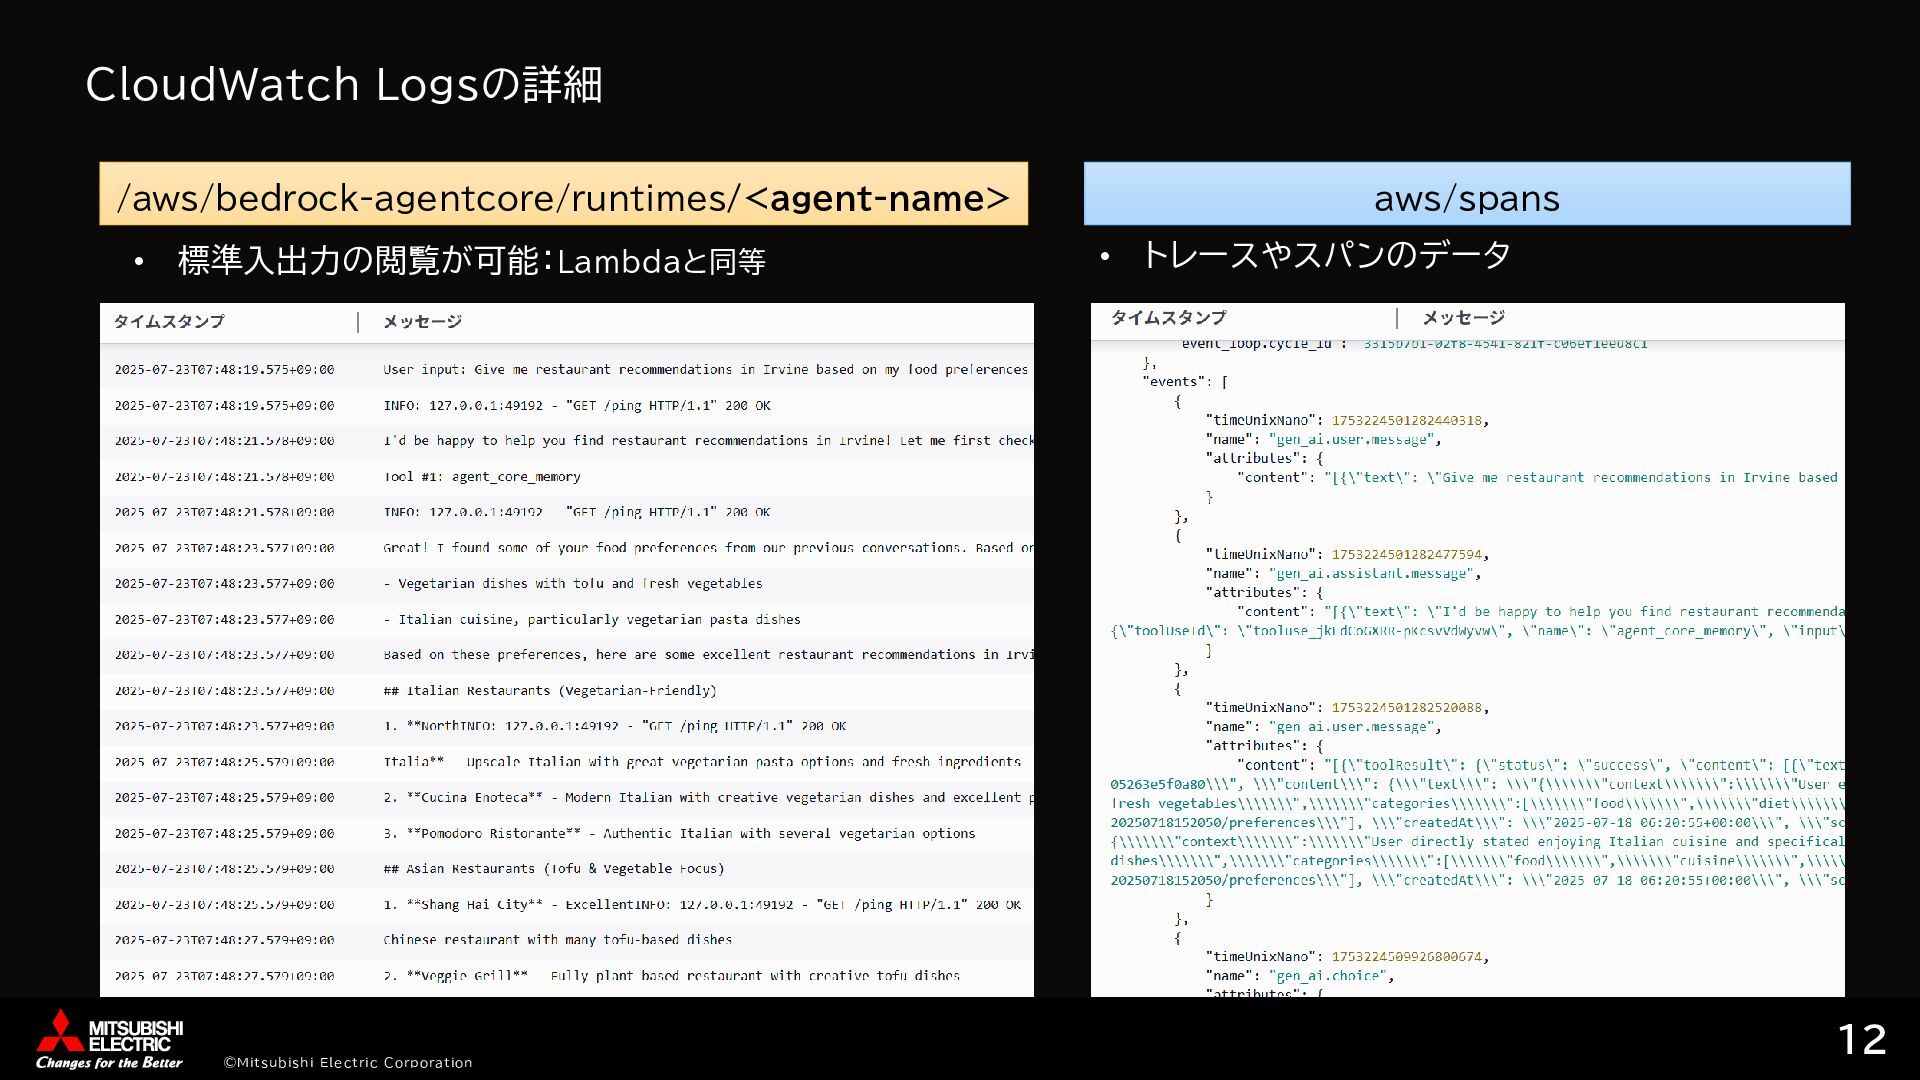
Task: Select the /aws/bedrock-agentcore/runtimes/<agent-name> label box
Action: click(x=563, y=194)
